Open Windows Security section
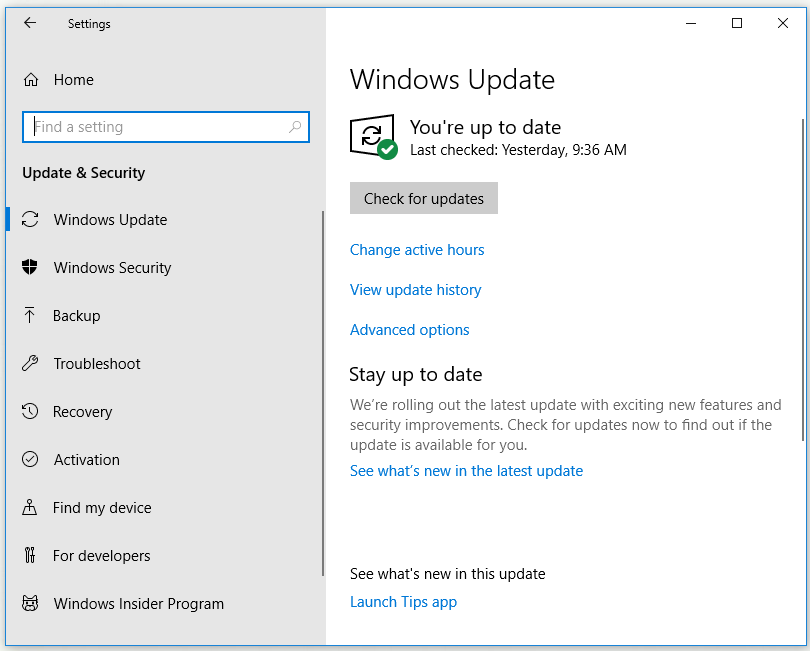The image size is (810, 651). (x=112, y=268)
